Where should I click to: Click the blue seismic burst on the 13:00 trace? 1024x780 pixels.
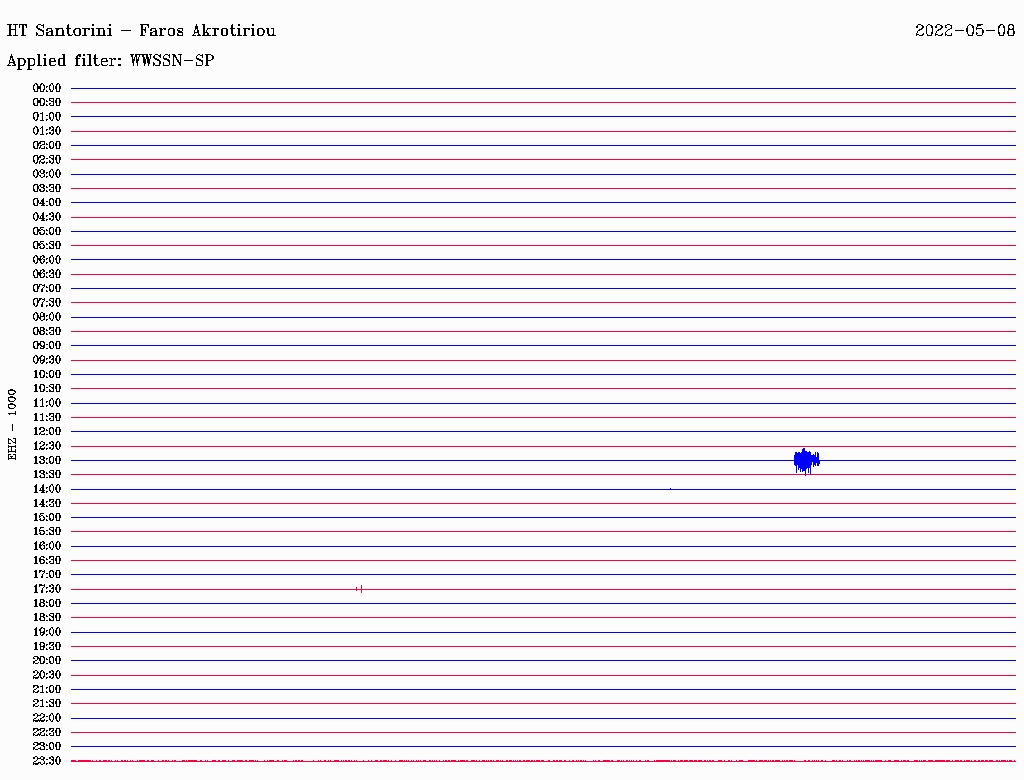click(x=807, y=461)
